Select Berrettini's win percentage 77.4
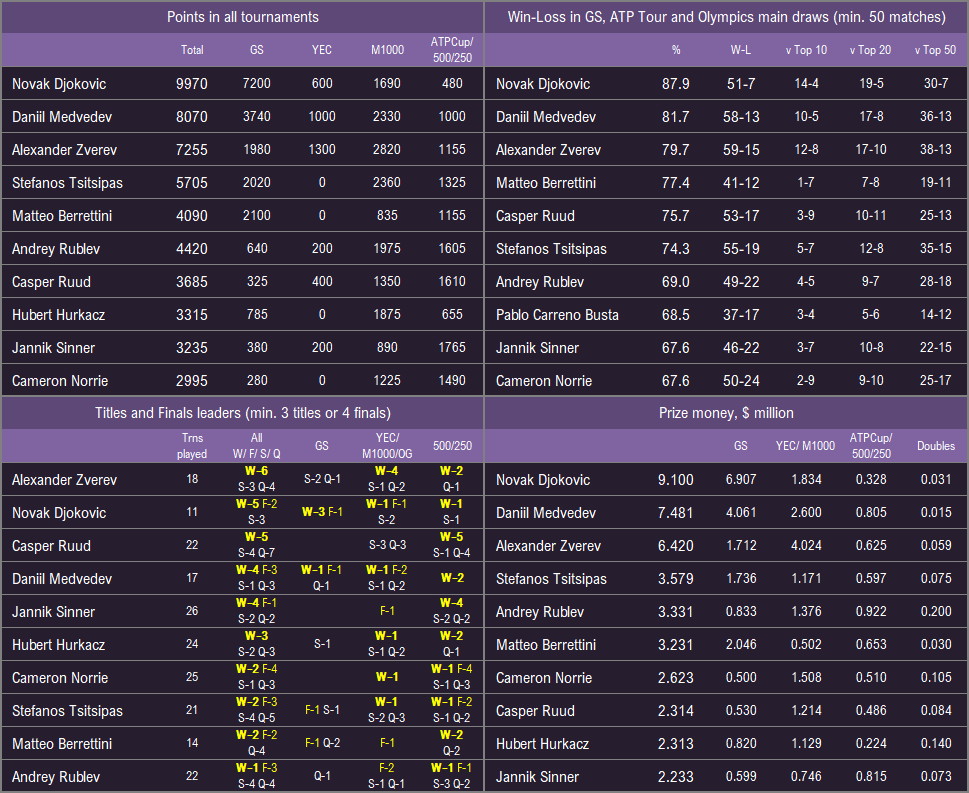This screenshot has height=793, width=969. [675, 183]
